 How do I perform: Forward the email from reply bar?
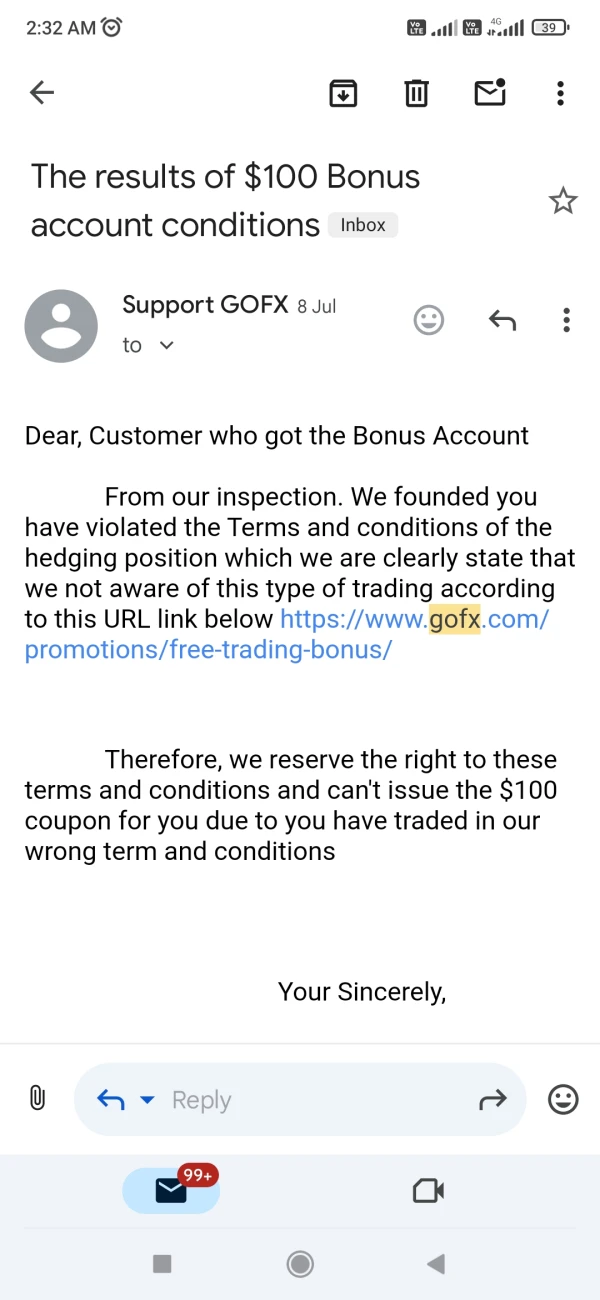point(493,1100)
